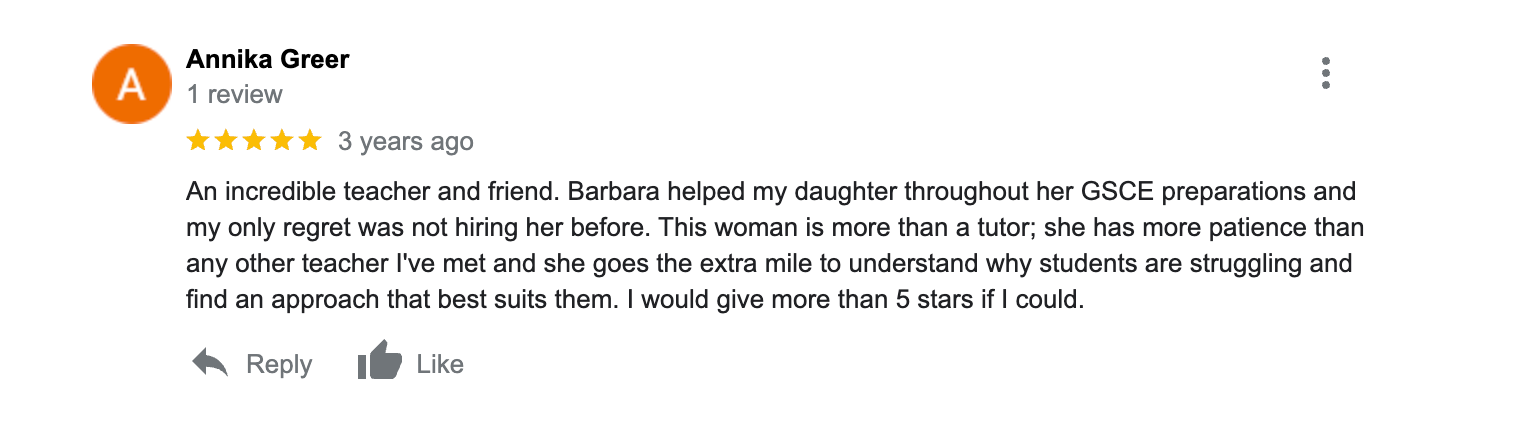The height and width of the screenshot is (432, 1538).
Task: Click the "1 review" count text
Action: click(x=234, y=95)
